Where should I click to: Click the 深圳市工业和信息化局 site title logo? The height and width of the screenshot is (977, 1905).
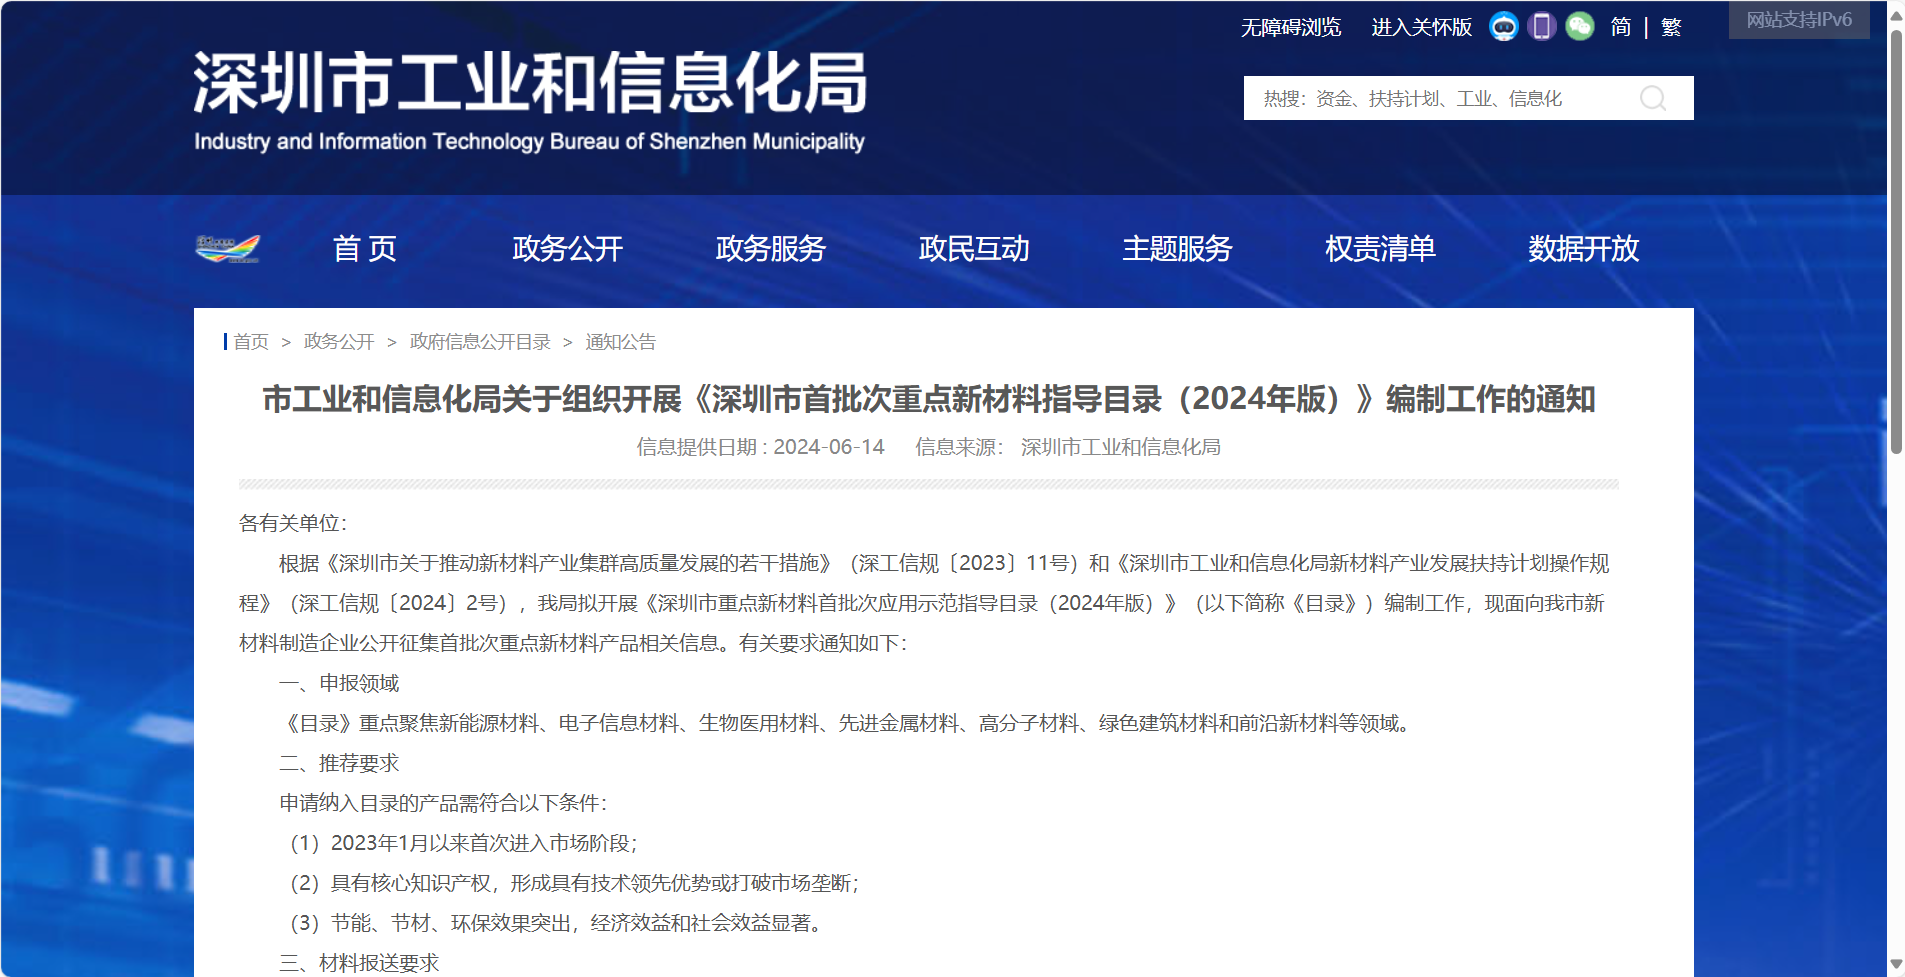point(530,100)
